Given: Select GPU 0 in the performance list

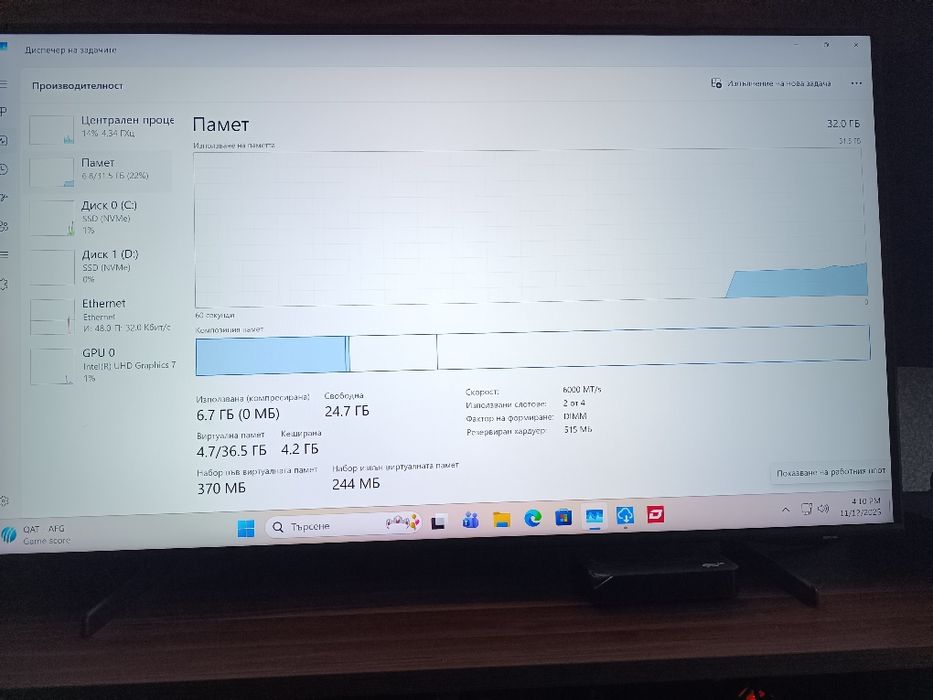Looking at the screenshot, I should pyautogui.click(x=102, y=365).
